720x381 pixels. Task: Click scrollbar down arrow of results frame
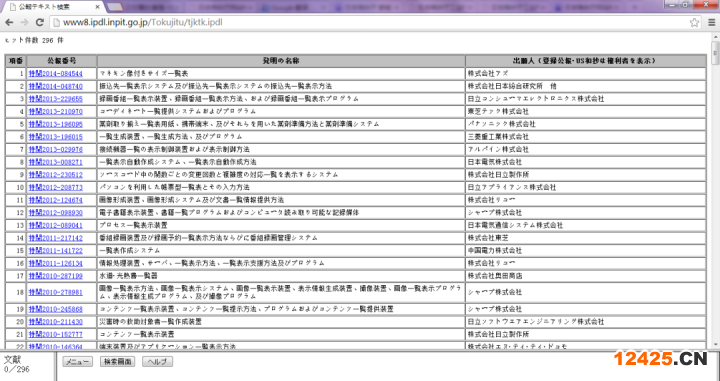[714, 345]
